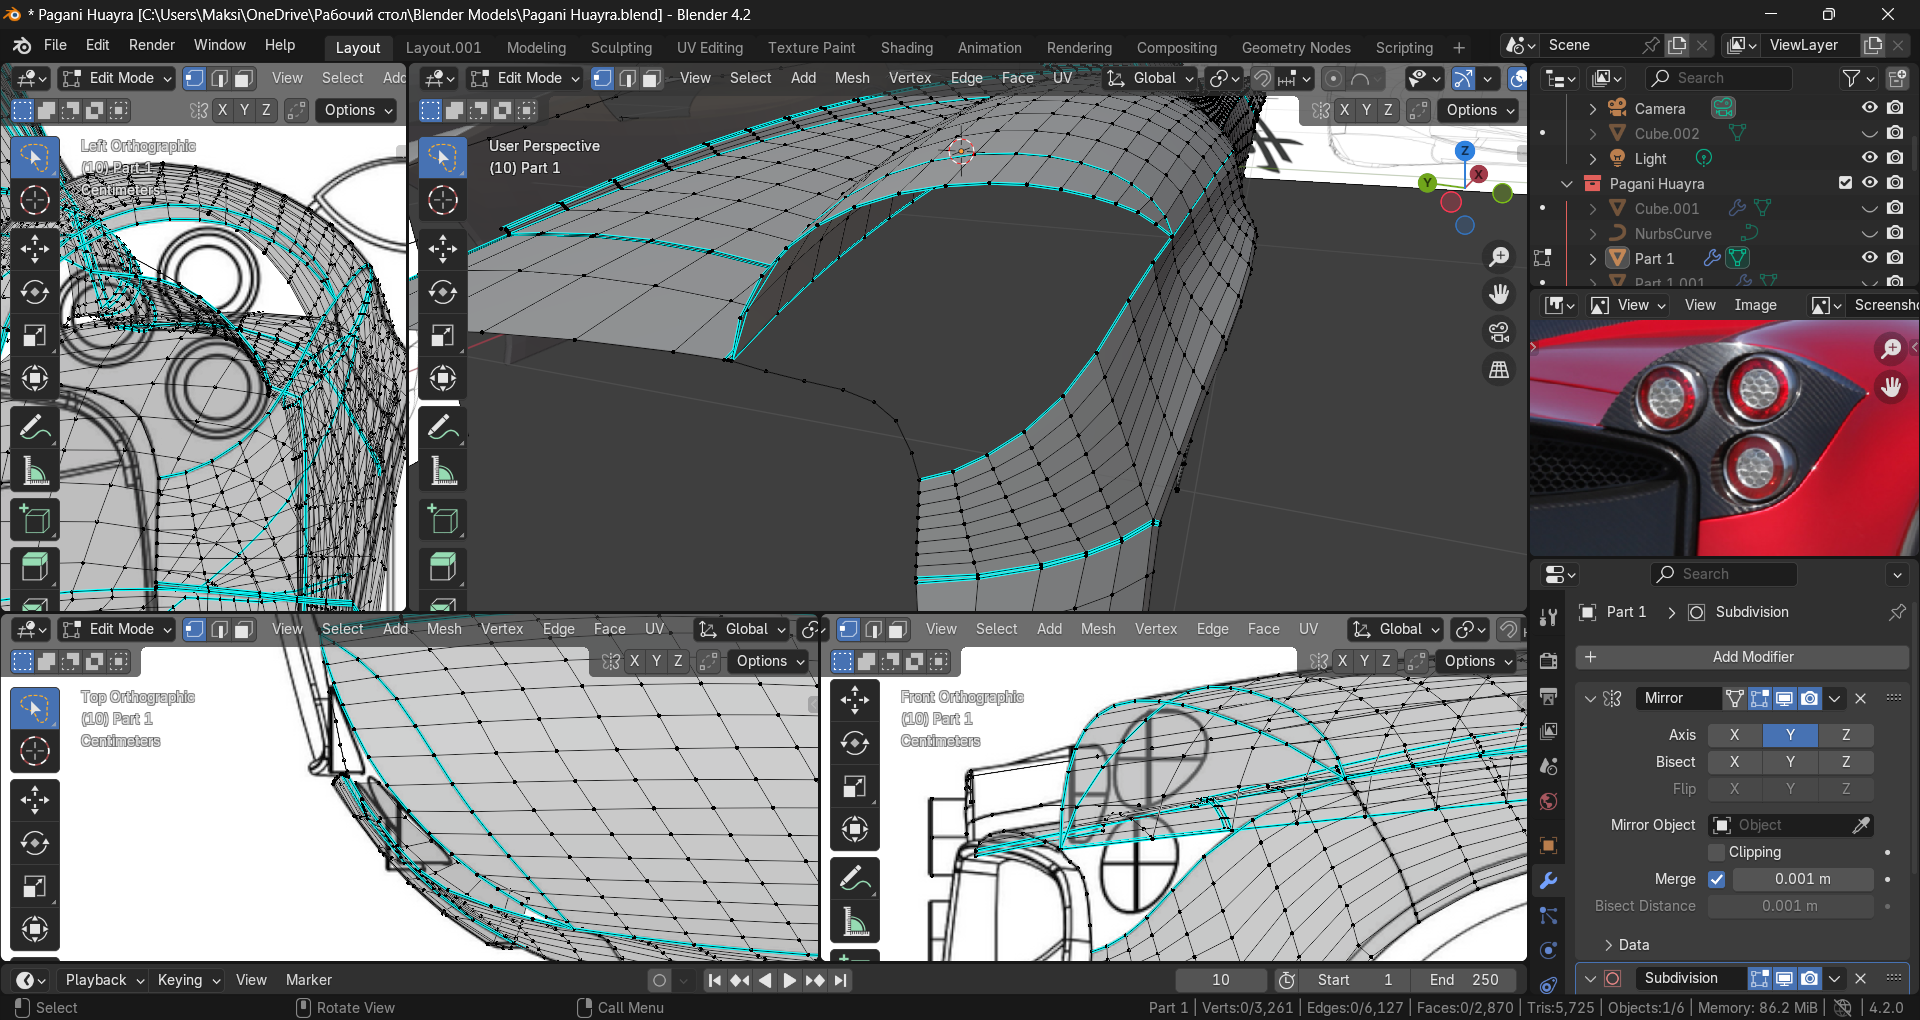Select the Select Box tool in the Left Orthographic viewport

(x=34, y=157)
